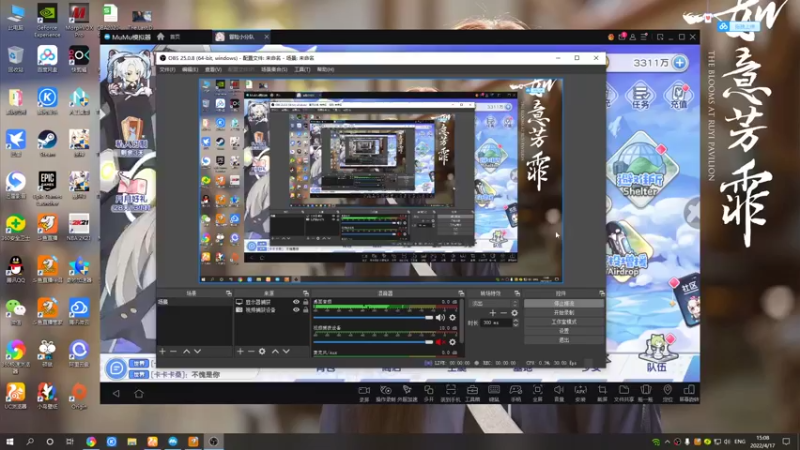Open Epic Games Launcher desktop icon
The height and width of the screenshot is (450, 800).
click(x=47, y=188)
